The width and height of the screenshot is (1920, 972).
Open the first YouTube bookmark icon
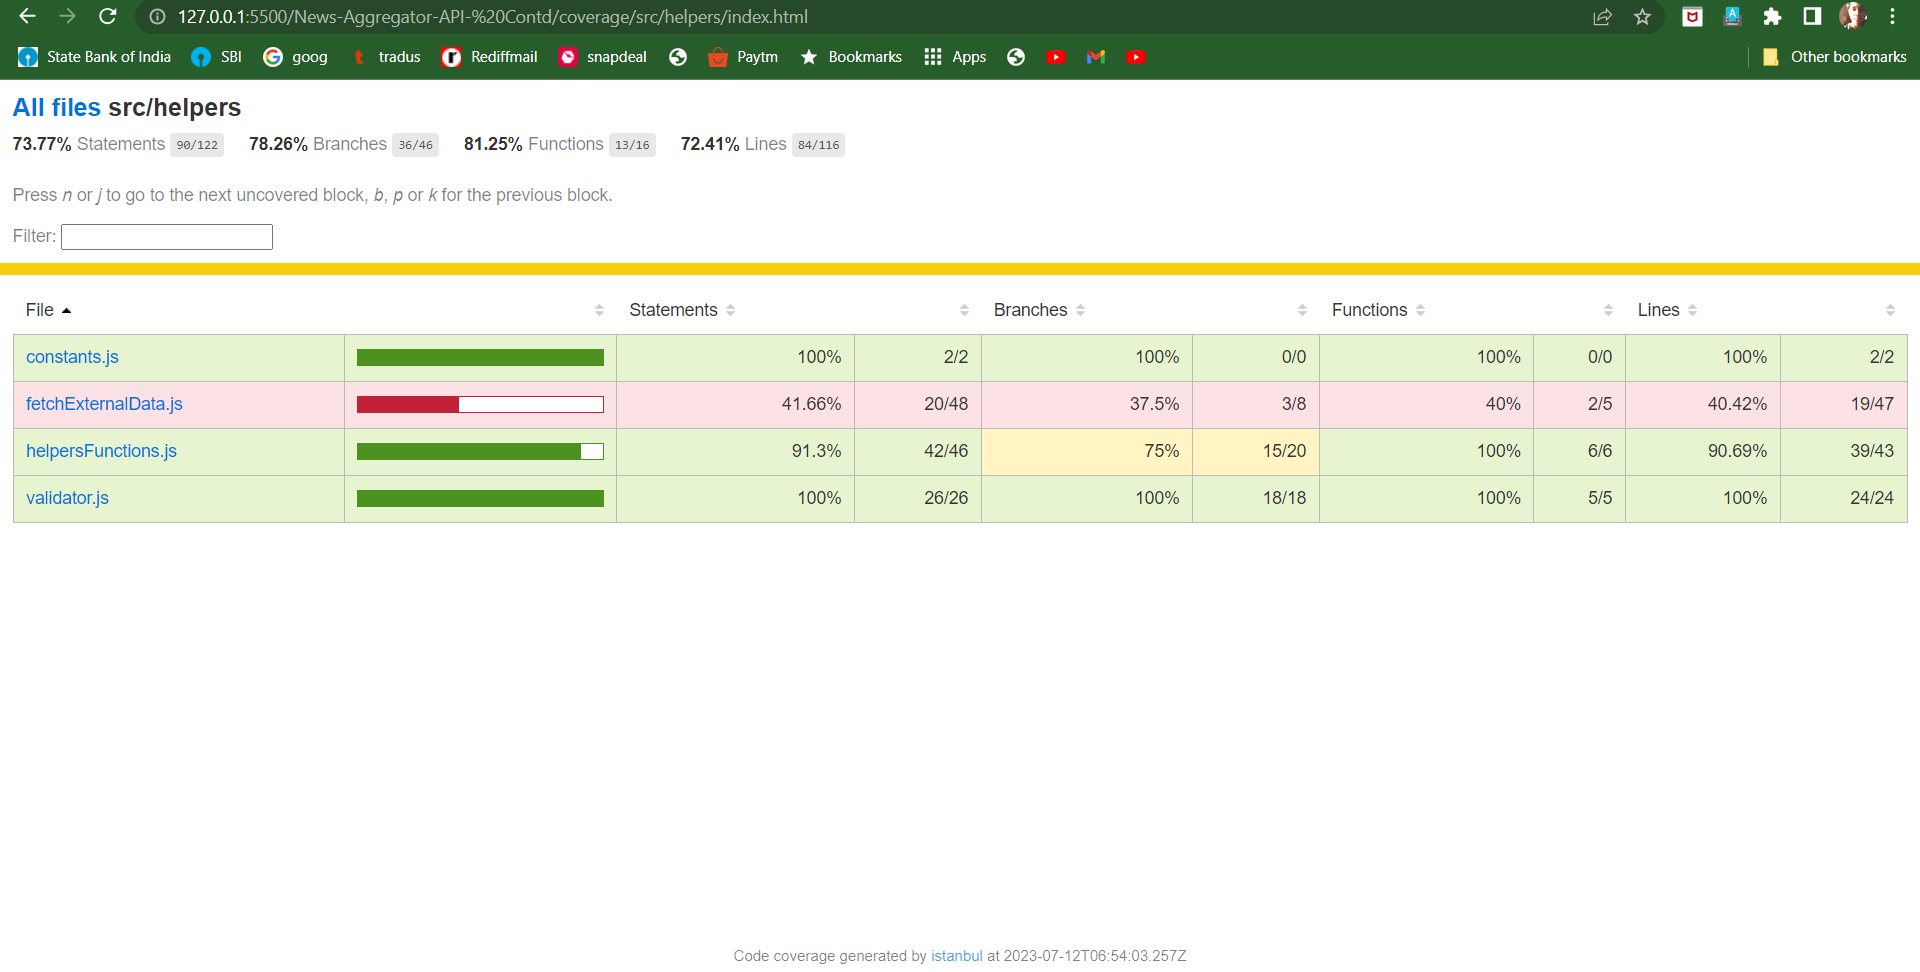(1055, 57)
